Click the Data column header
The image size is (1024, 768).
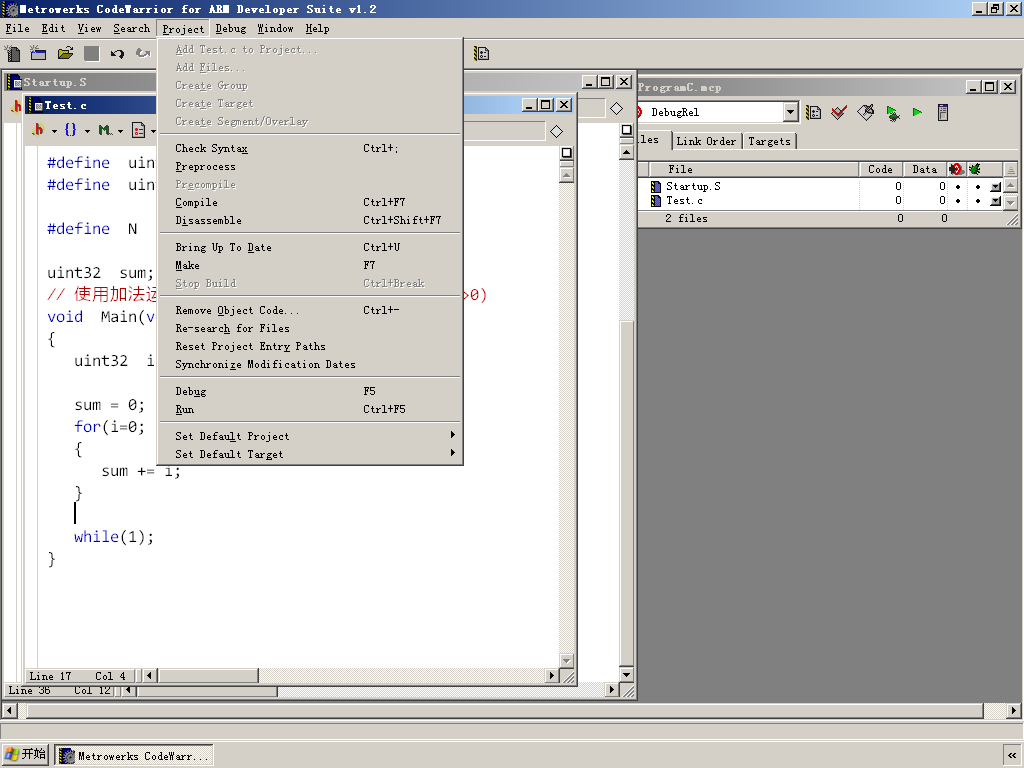[925, 169]
